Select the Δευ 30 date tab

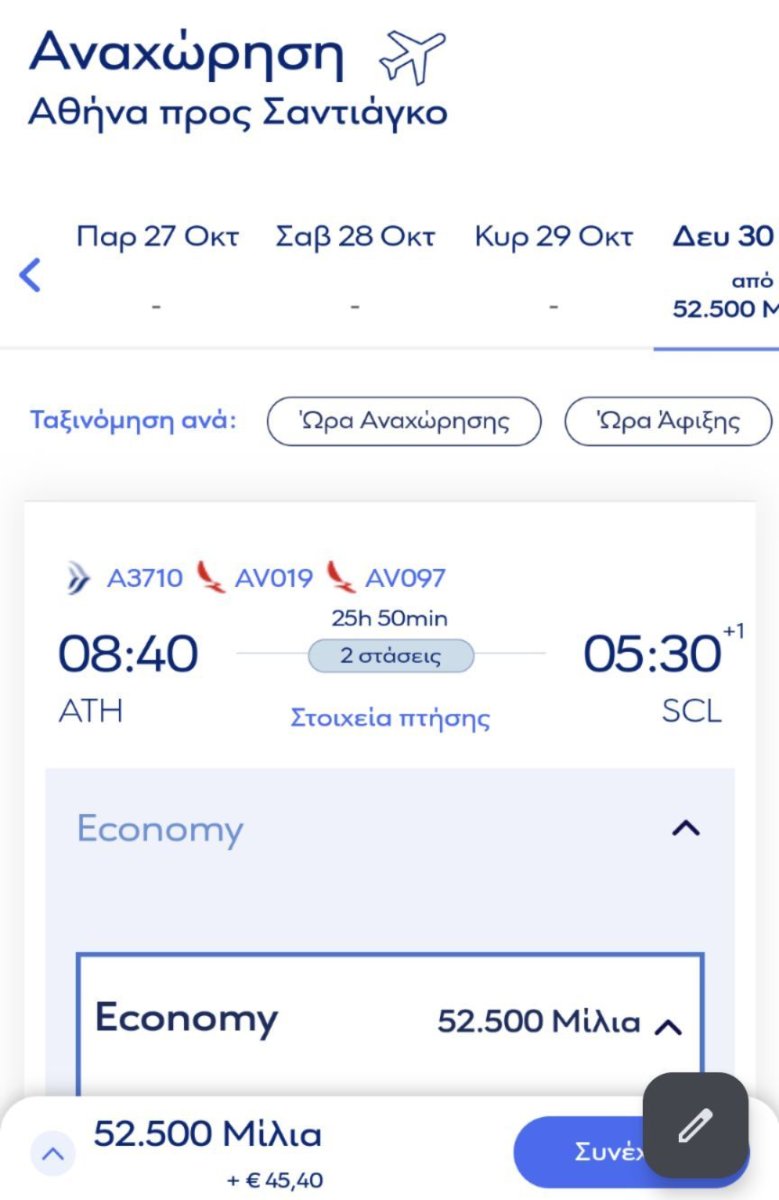(x=724, y=270)
